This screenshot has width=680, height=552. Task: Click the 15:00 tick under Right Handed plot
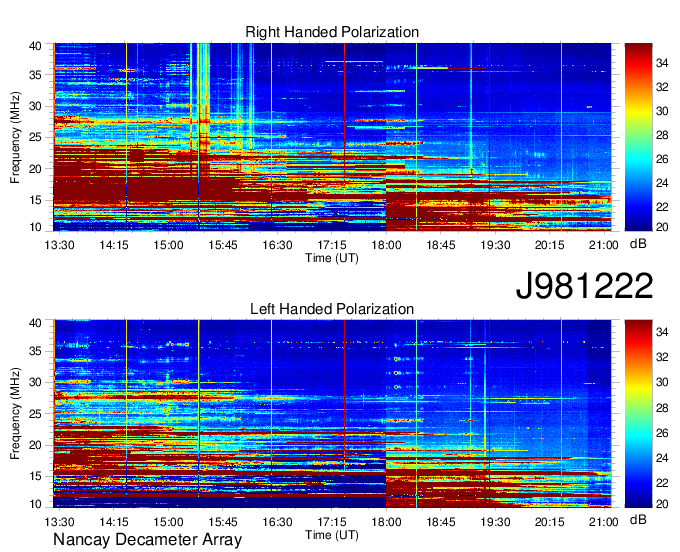(168, 245)
